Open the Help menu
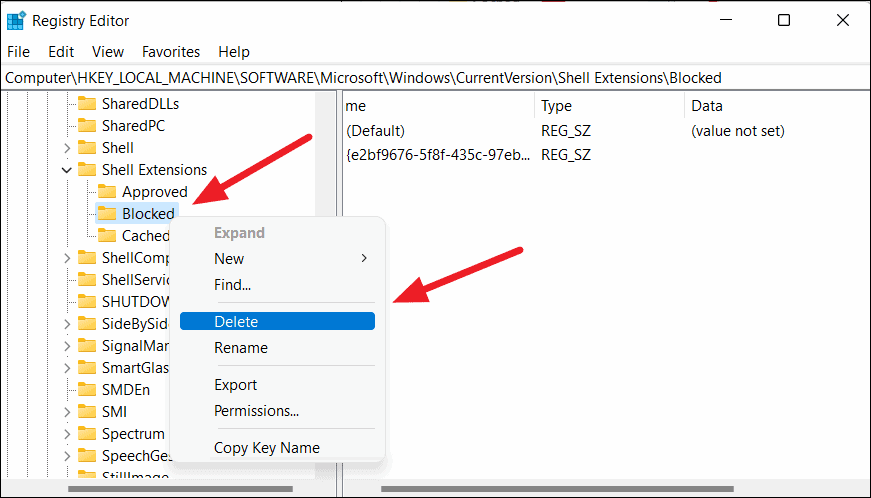871x498 pixels. tap(234, 52)
